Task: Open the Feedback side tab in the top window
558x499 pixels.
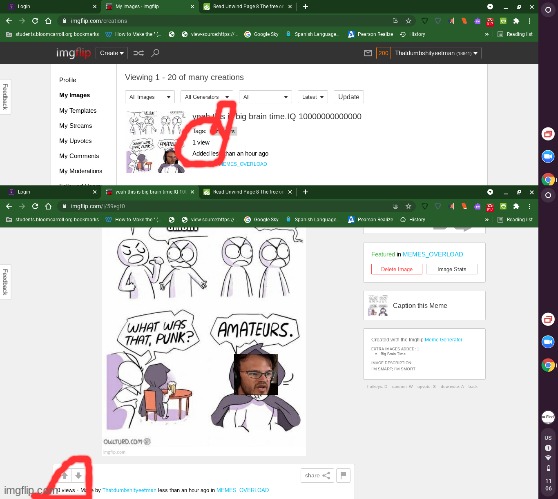Action: click(5, 97)
